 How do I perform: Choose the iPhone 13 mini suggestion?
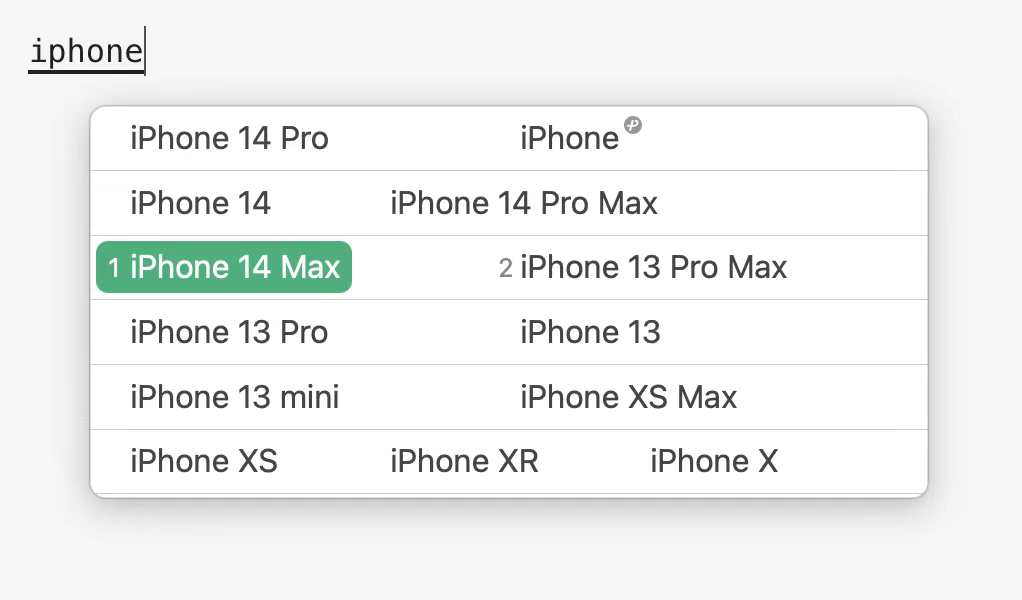(x=234, y=397)
